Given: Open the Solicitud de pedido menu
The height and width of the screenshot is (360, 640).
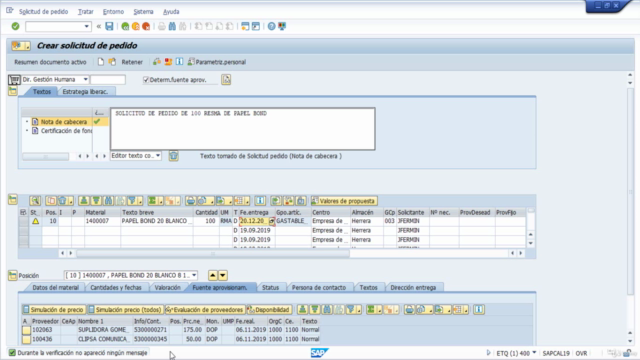Looking at the screenshot, I should coord(43,11).
